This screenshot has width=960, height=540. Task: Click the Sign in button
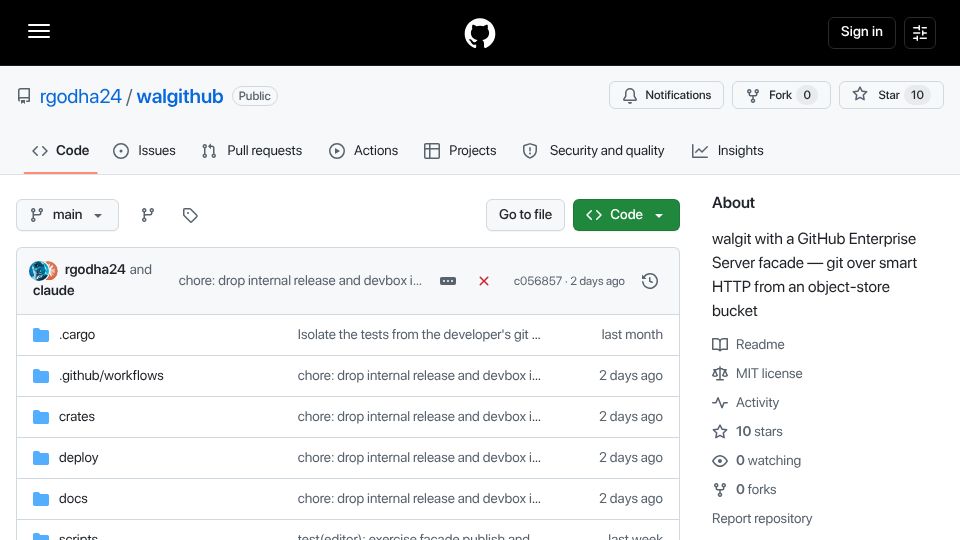(861, 32)
